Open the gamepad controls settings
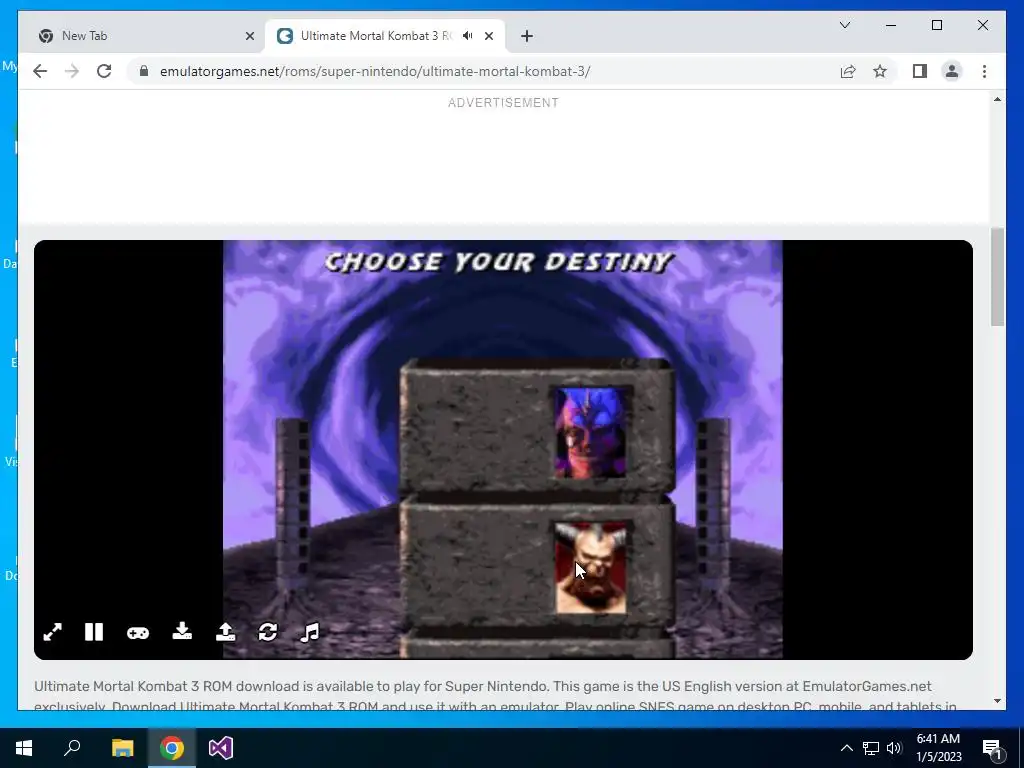This screenshot has height=768, width=1024. tap(138, 633)
